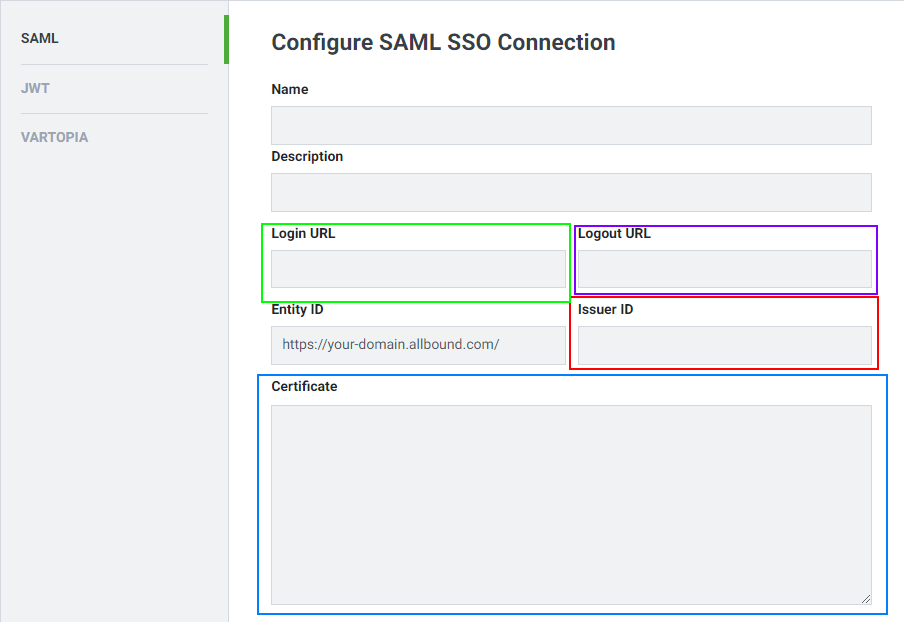904x622 pixels.
Task: Click the "Certificate" label text
Action: 304,386
